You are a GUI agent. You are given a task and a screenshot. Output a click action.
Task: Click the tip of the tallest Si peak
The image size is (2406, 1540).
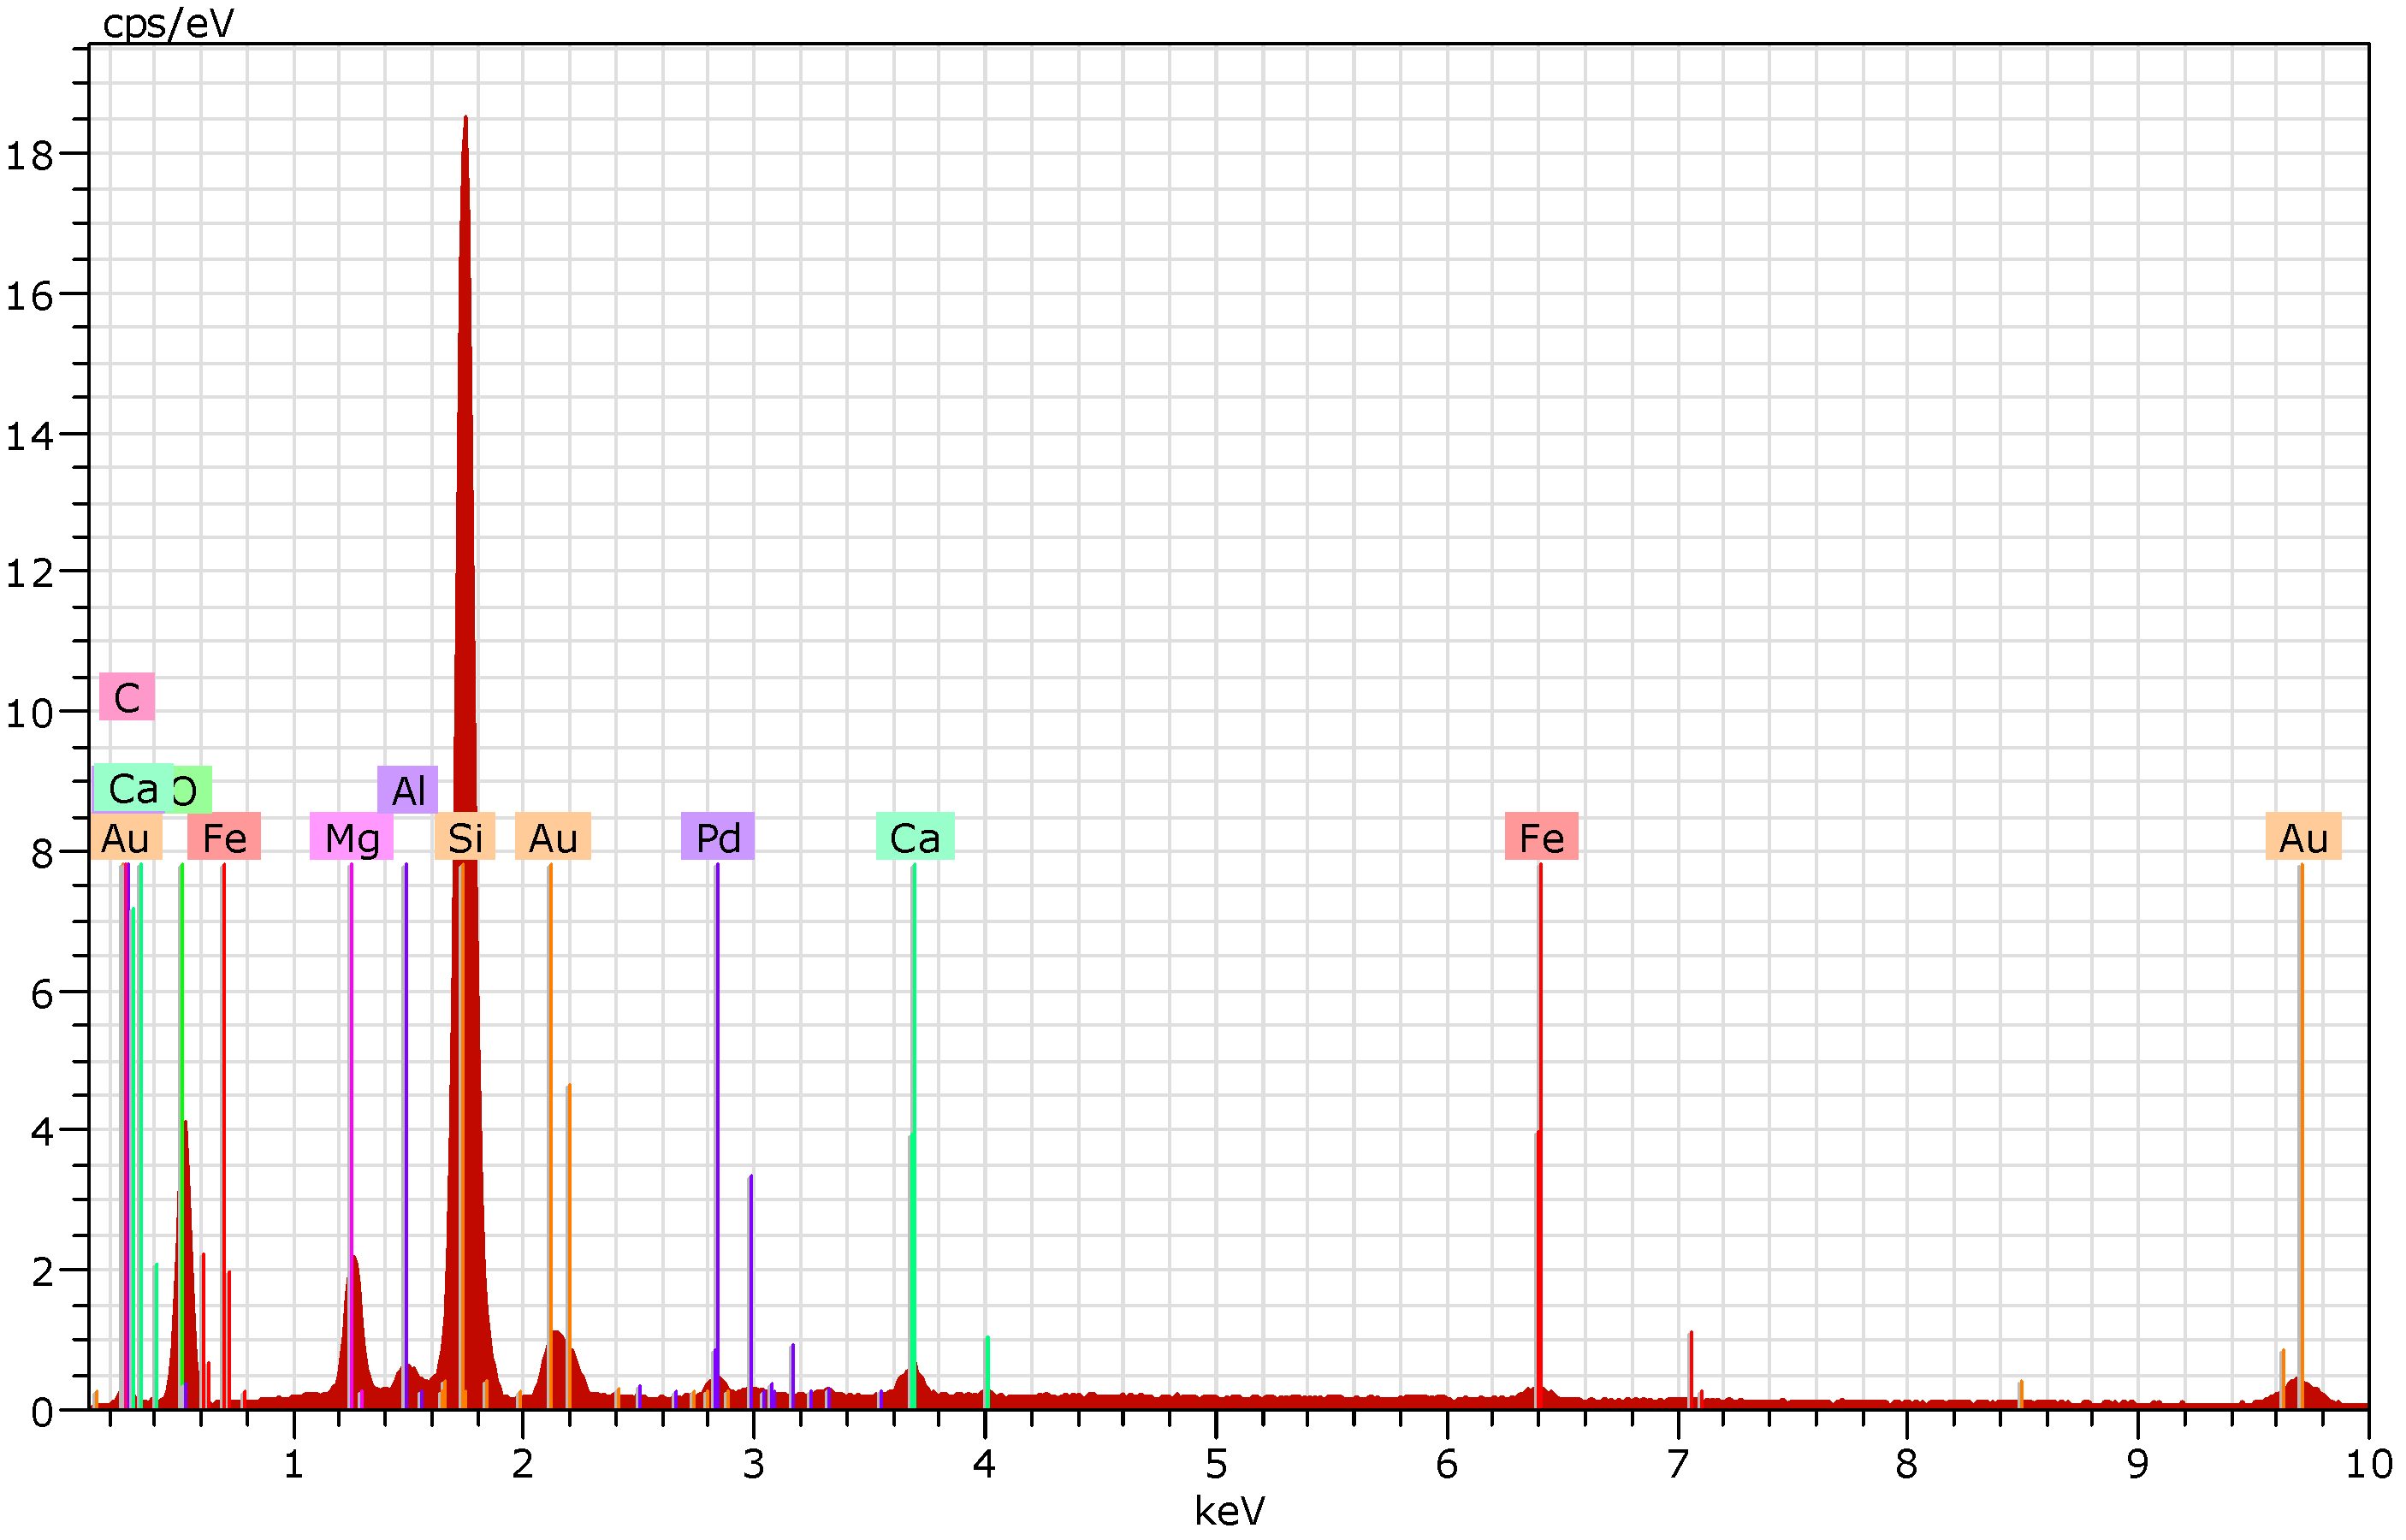point(465,119)
